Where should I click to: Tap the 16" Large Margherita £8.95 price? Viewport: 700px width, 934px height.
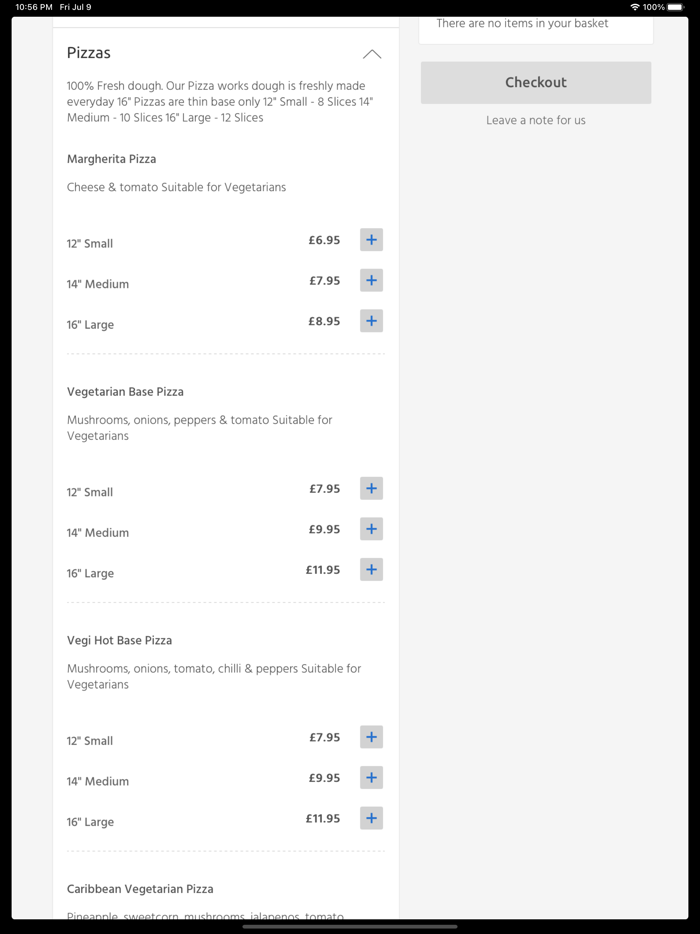324,321
